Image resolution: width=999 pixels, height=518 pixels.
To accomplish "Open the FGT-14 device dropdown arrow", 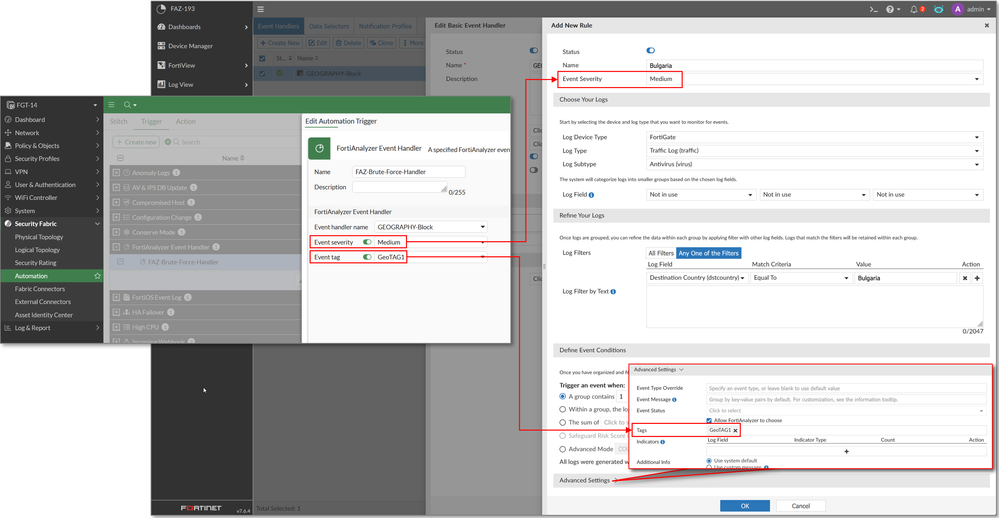I will [x=96, y=105].
